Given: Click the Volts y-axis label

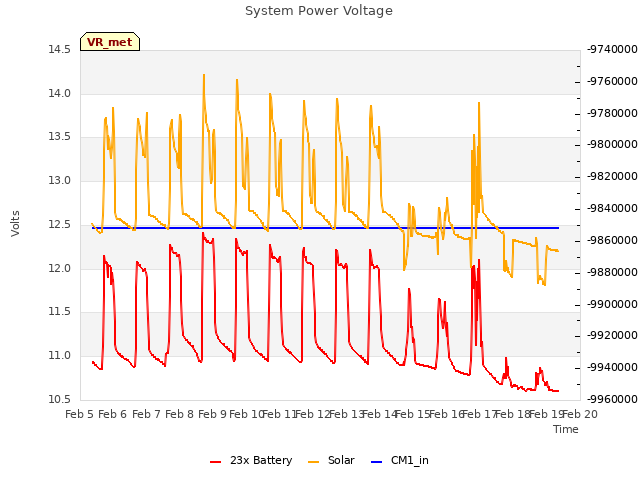Looking at the screenshot, I should pyautogui.click(x=16, y=223).
